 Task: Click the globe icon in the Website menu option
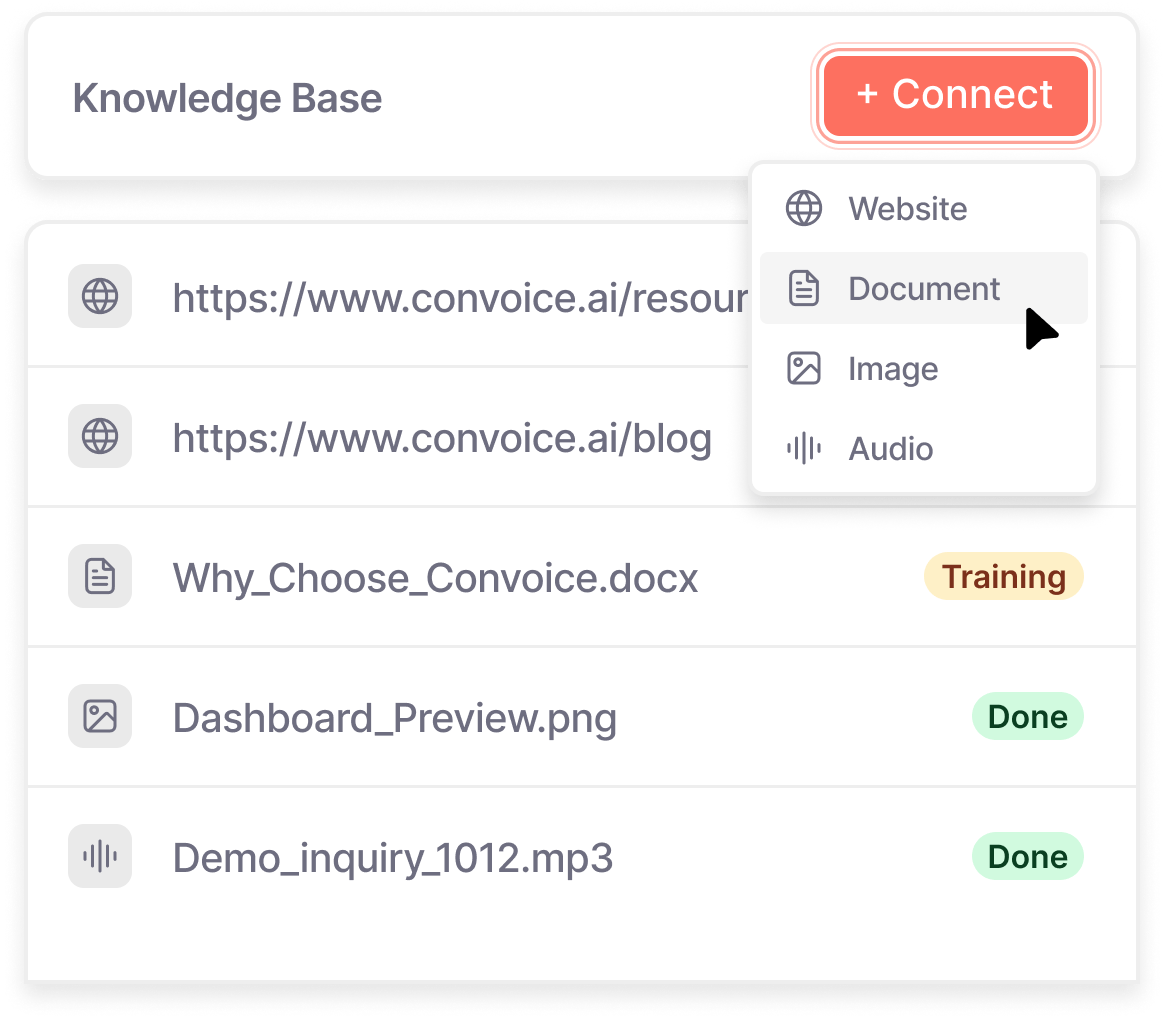(804, 209)
